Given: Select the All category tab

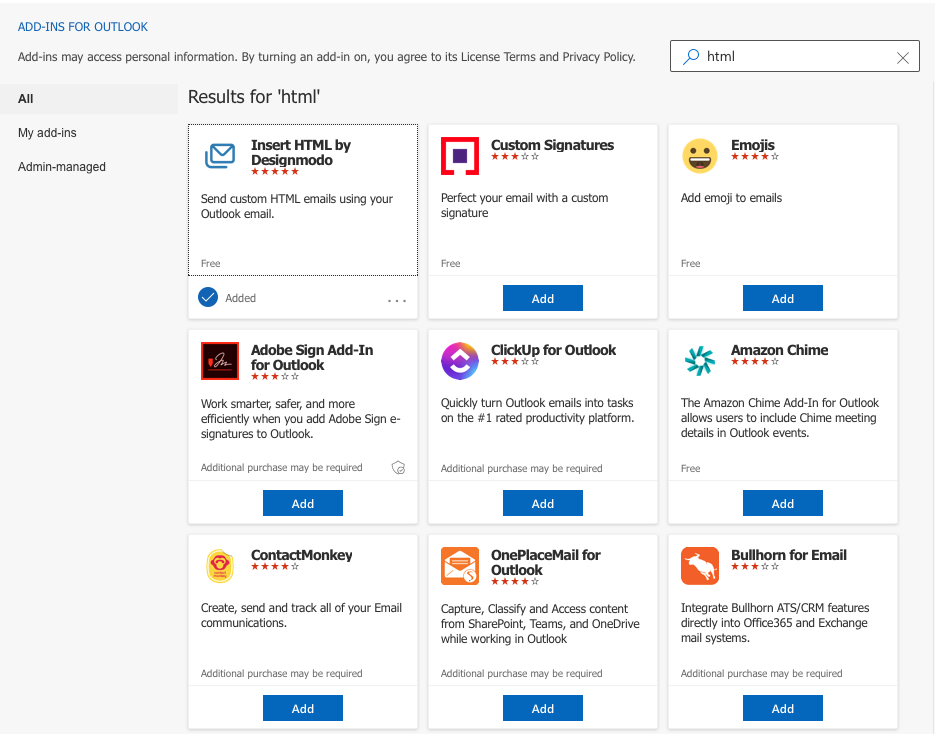Looking at the screenshot, I should tap(89, 99).
